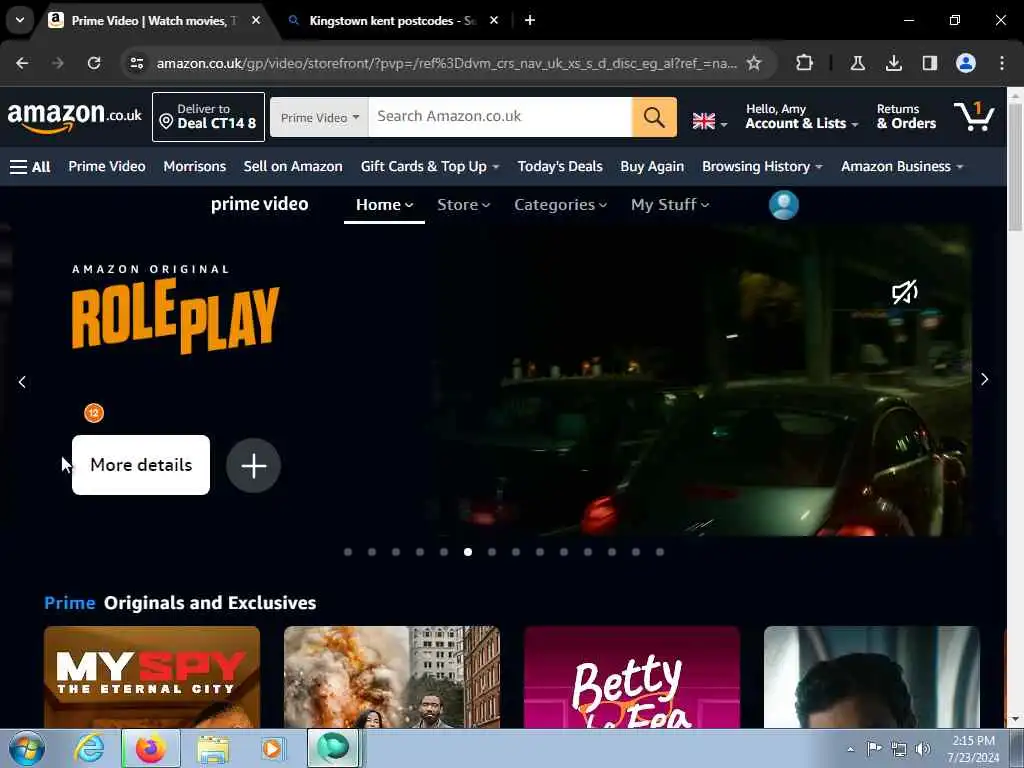The width and height of the screenshot is (1024, 768).
Task: Open the browser extensions puzzle icon
Action: pyautogui.click(x=805, y=63)
